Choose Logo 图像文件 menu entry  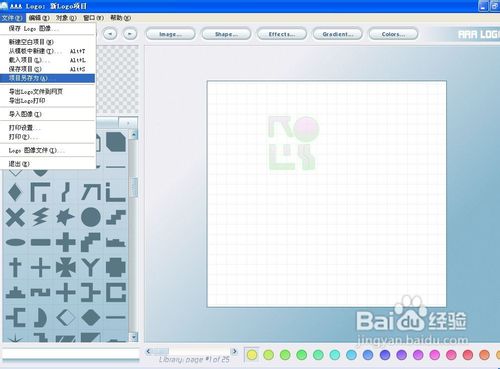47,150
